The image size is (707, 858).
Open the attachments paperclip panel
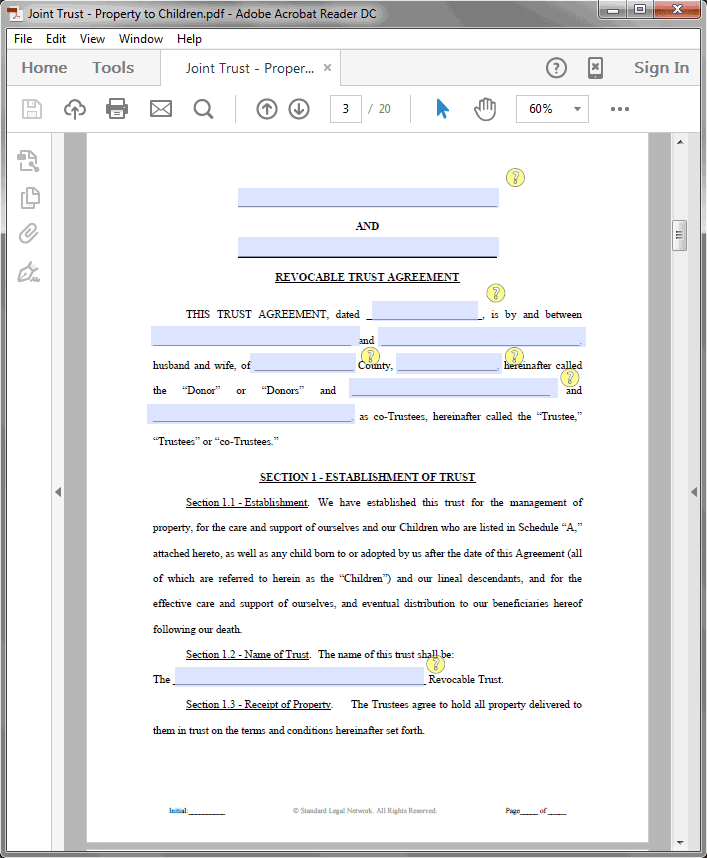[28, 234]
